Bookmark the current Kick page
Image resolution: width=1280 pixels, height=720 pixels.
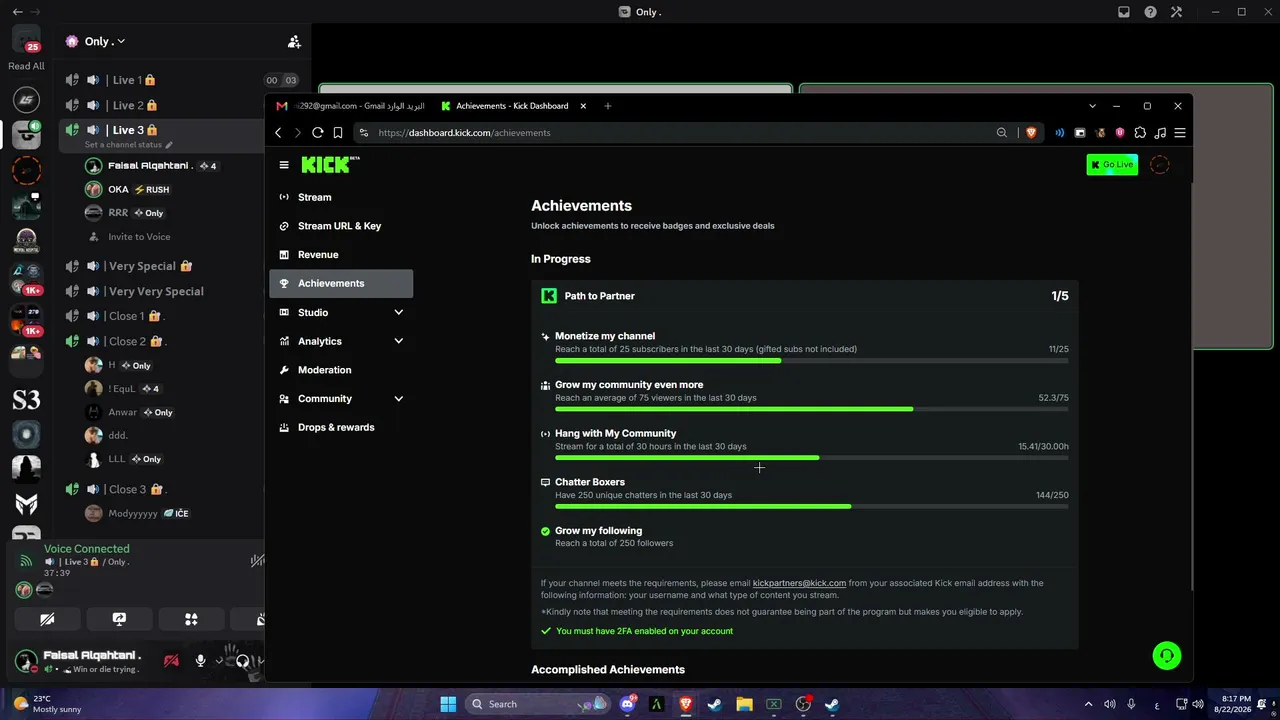pyautogui.click(x=338, y=132)
